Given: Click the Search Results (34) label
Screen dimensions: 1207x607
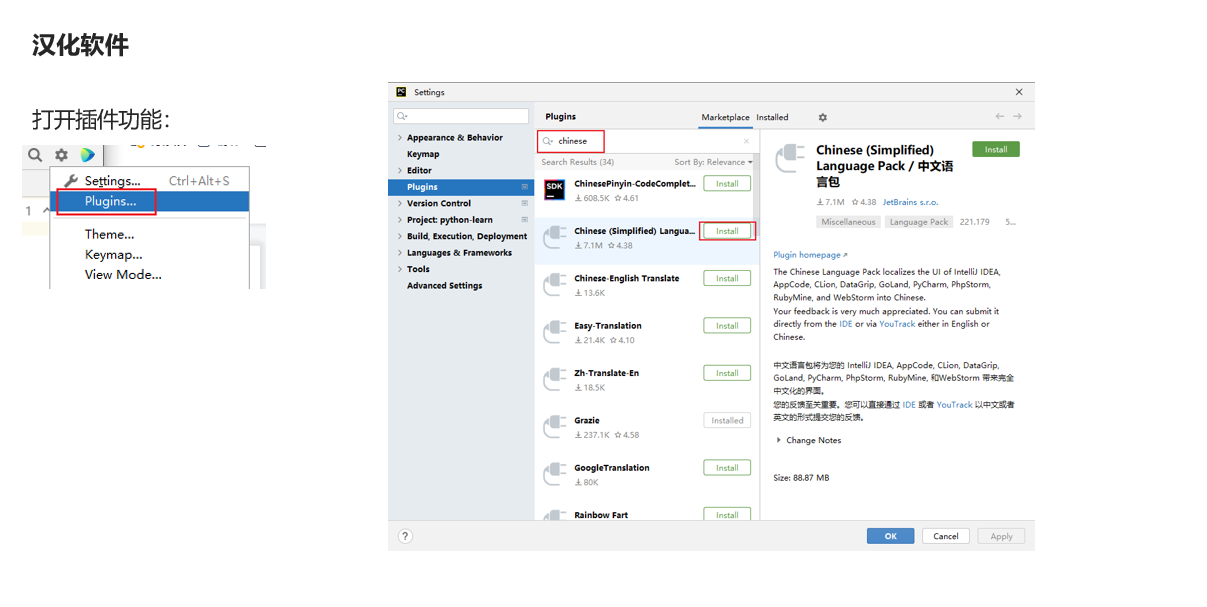Looking at the screenshot, I should click(578, 162).
